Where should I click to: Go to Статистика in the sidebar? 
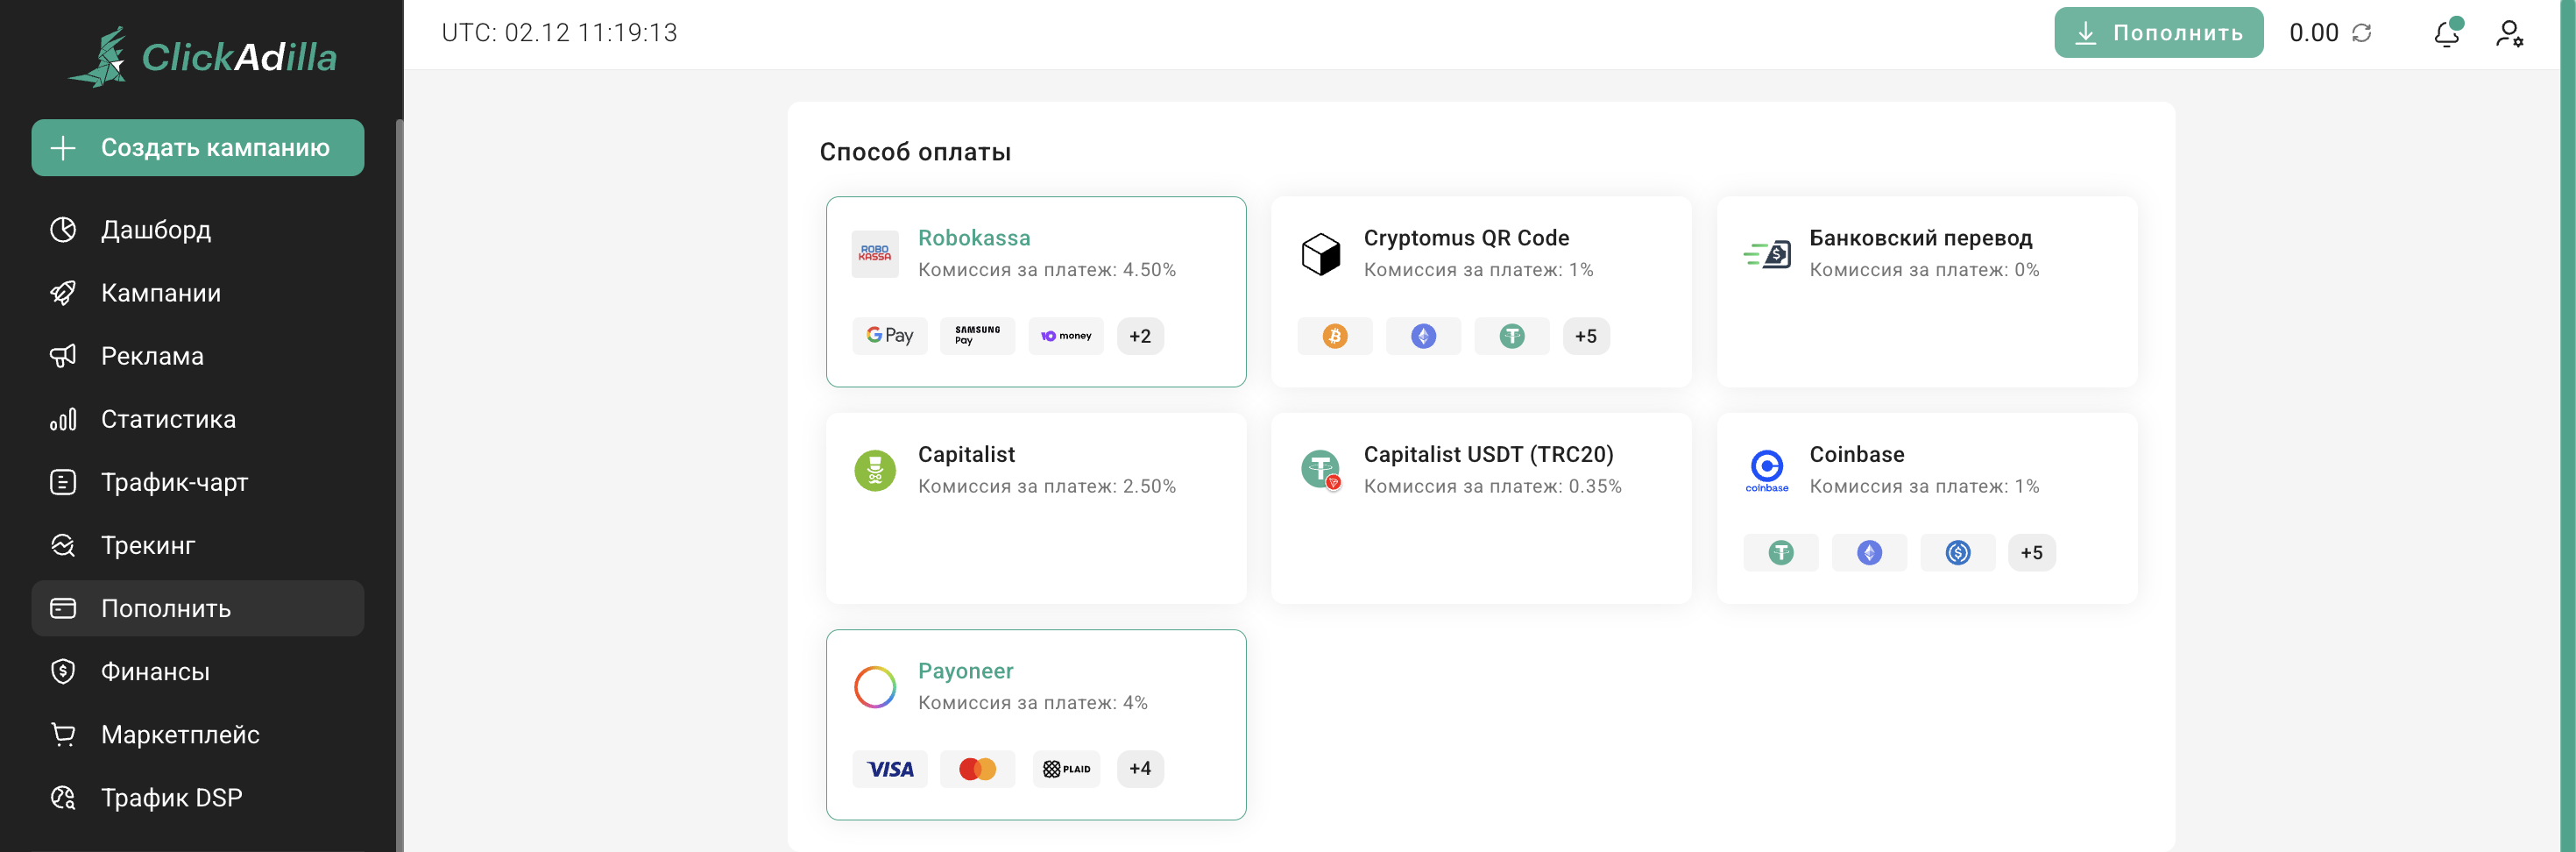point(168,419)
